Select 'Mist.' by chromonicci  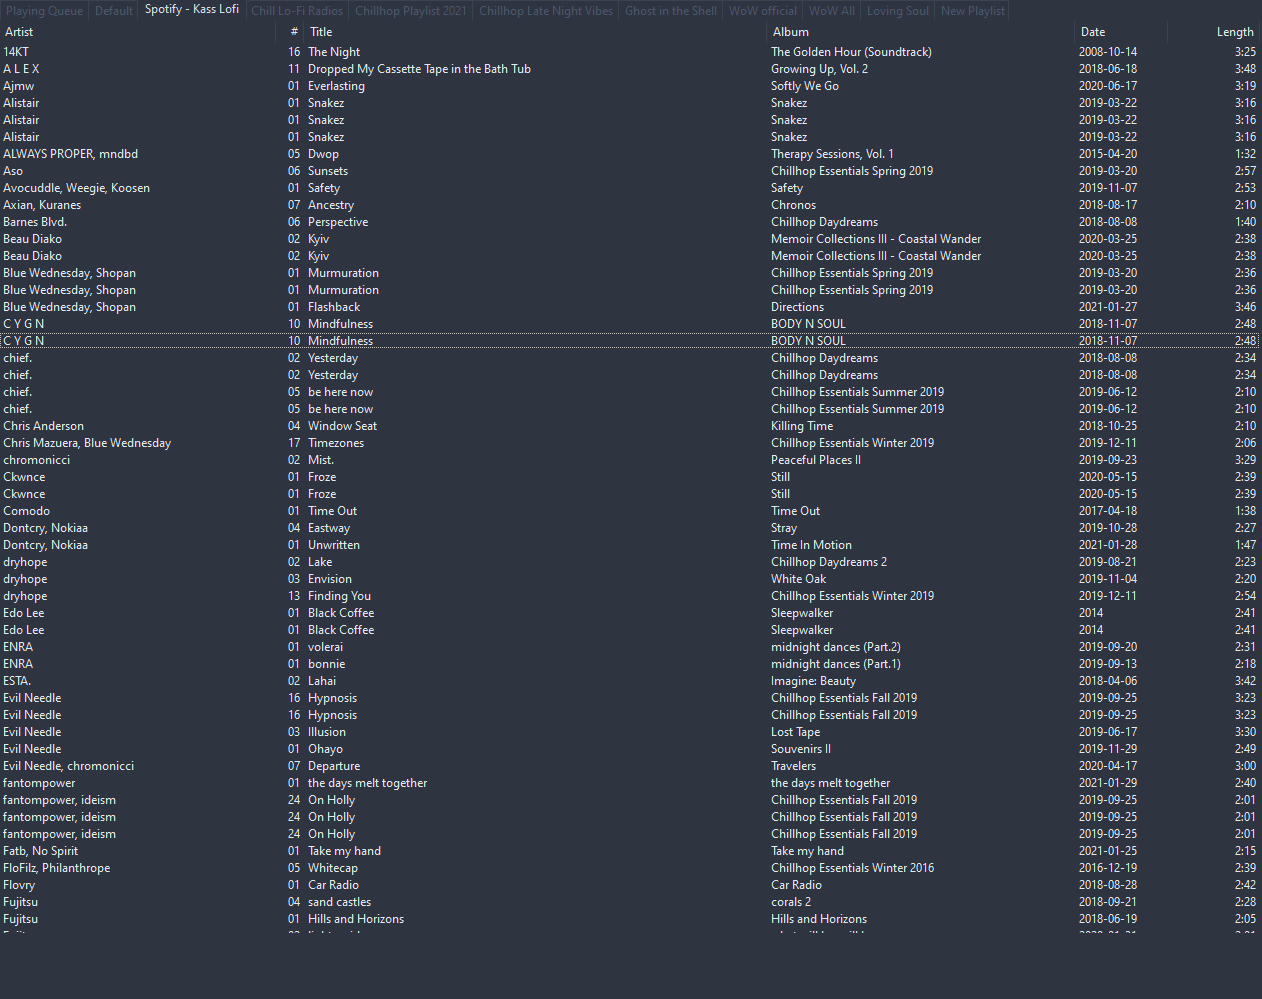click(320, 460)
